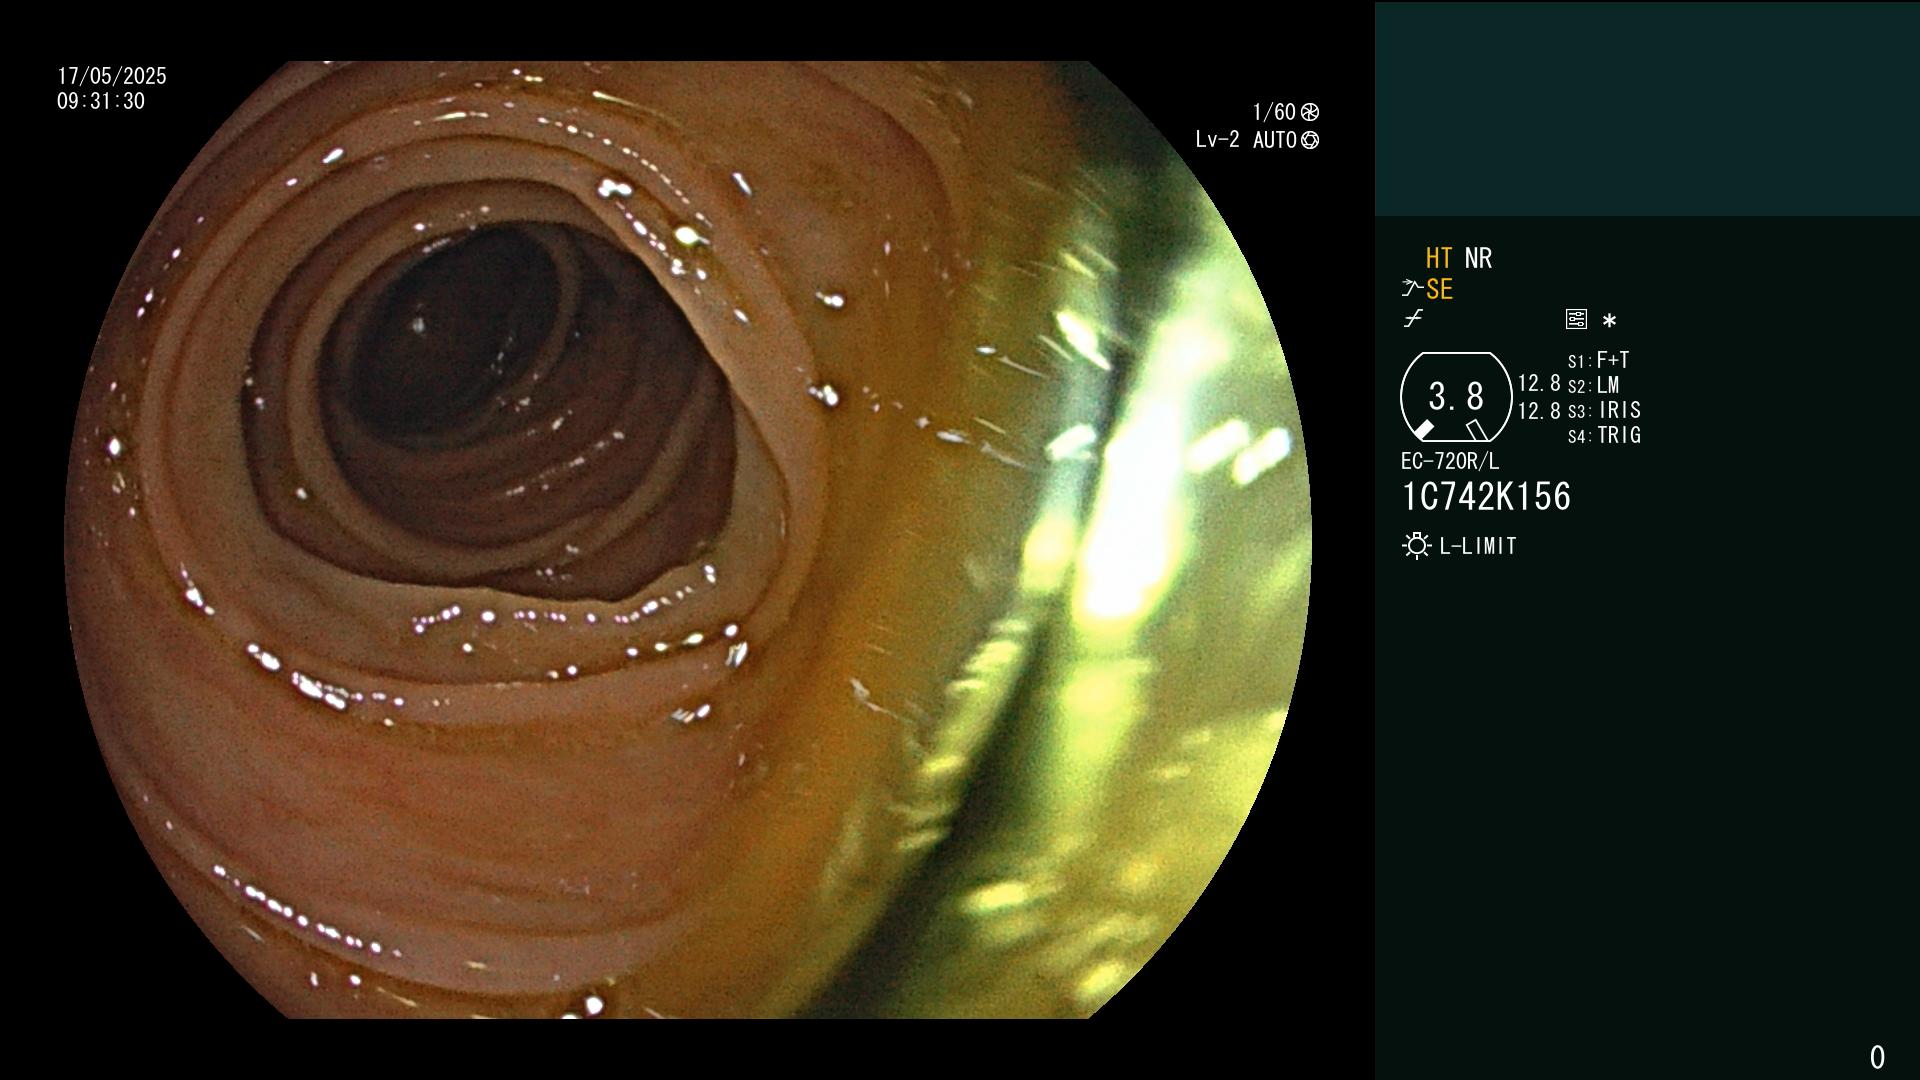Viewport: 1920px width, 1080px height.
Task: Click the filled channel marker in scope diagram
Action: pos(1424,430)
